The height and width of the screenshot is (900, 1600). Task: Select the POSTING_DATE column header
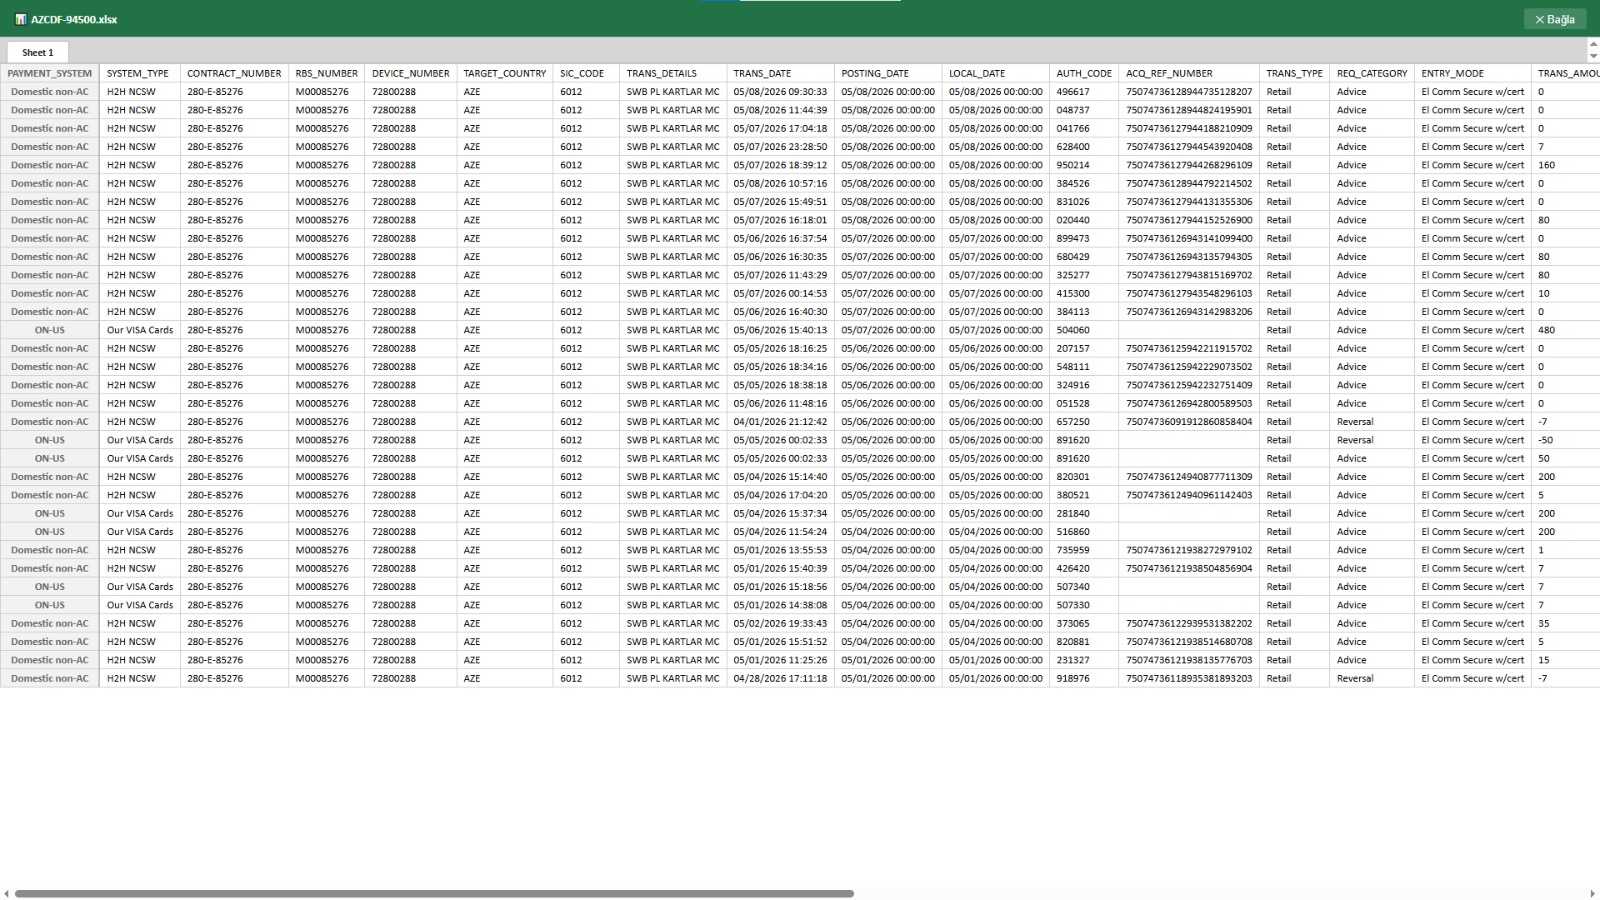[888, 73]
